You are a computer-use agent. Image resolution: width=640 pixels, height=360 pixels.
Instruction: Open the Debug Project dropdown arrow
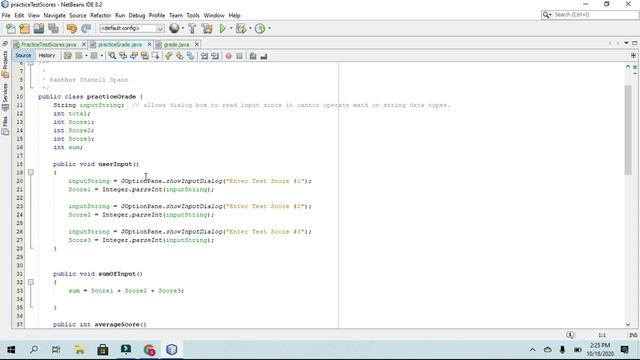click(250, 29)
